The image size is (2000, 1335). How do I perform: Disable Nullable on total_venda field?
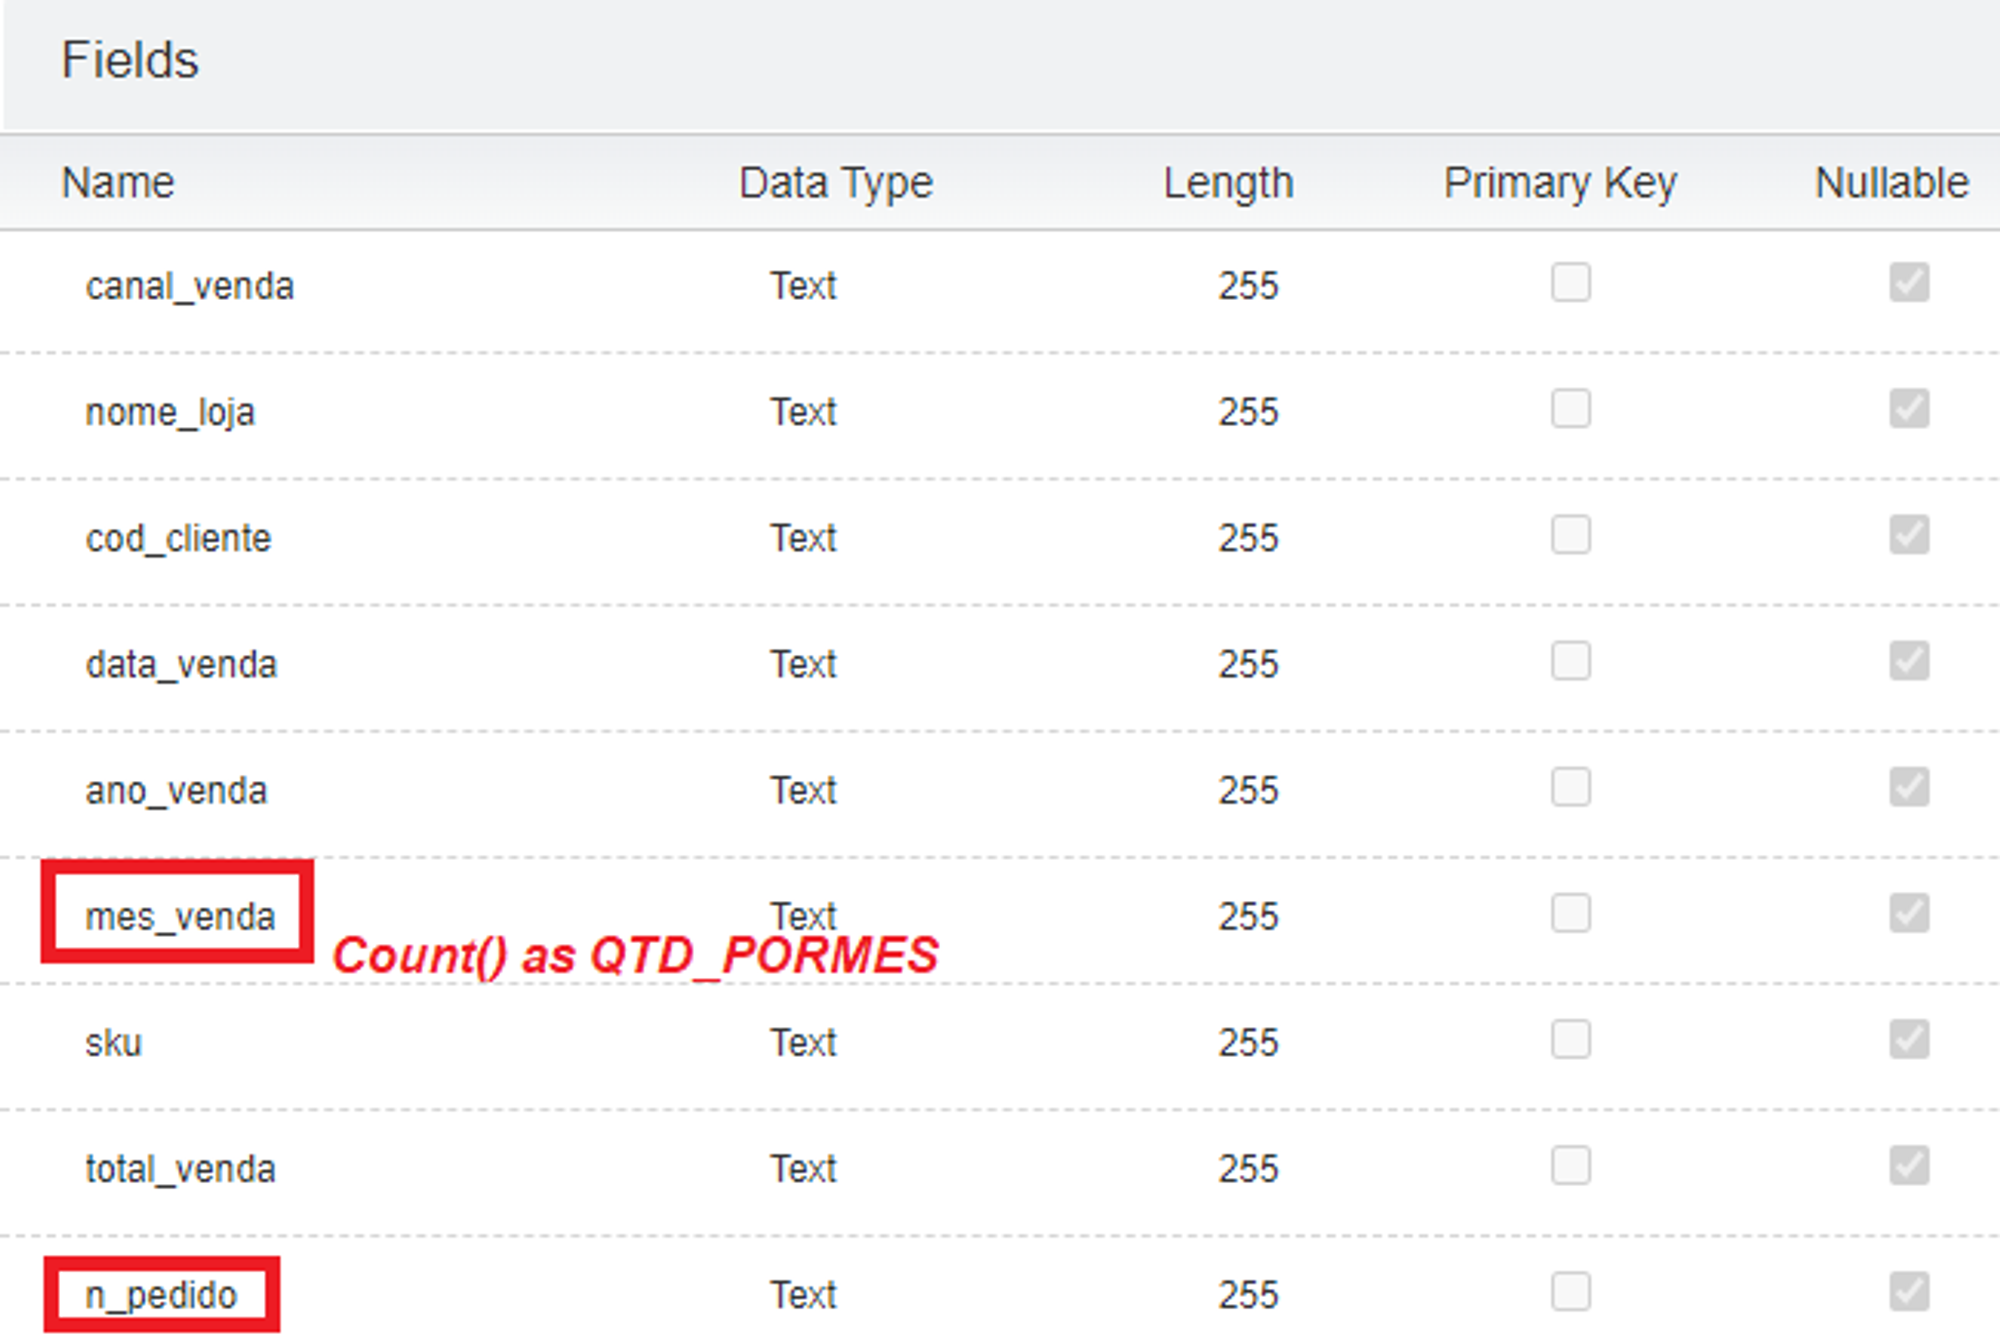click(x=1908, y=1166)
